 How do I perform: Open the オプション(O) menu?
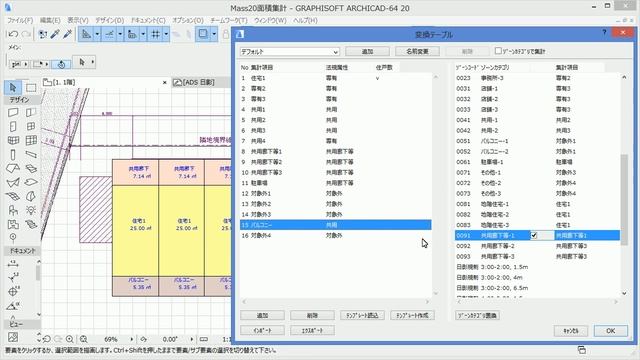coord(188,20)
